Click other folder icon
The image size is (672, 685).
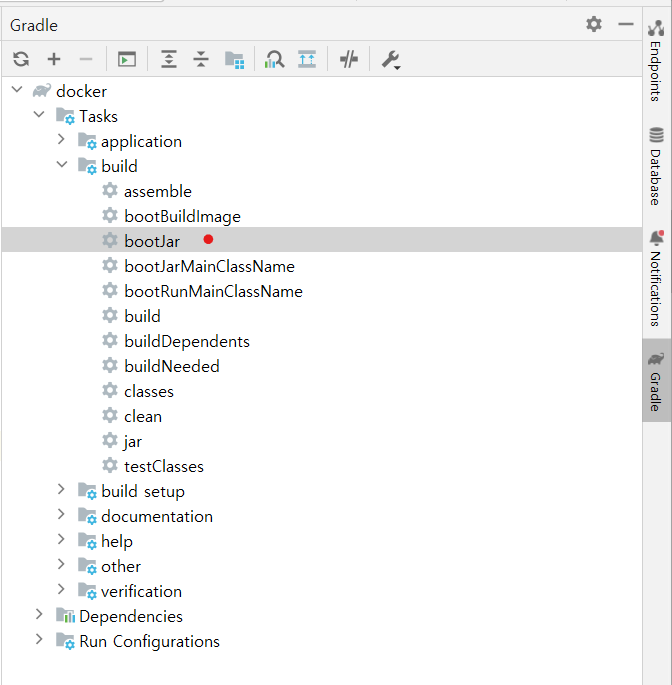tap(87, 566)
